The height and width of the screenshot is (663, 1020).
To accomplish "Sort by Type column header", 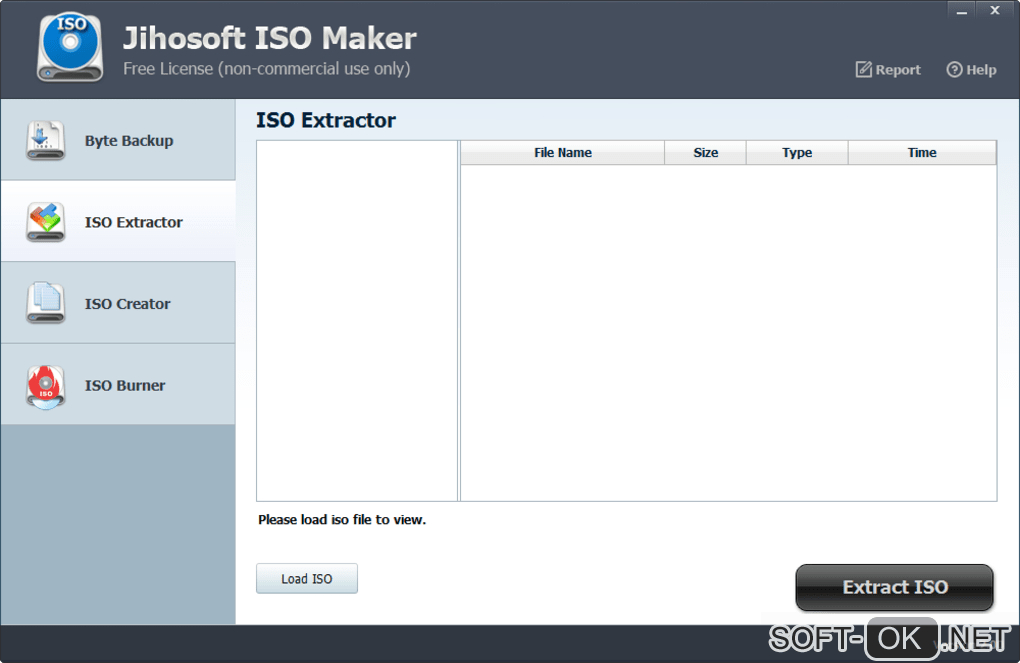I will (x=797, y=153).
